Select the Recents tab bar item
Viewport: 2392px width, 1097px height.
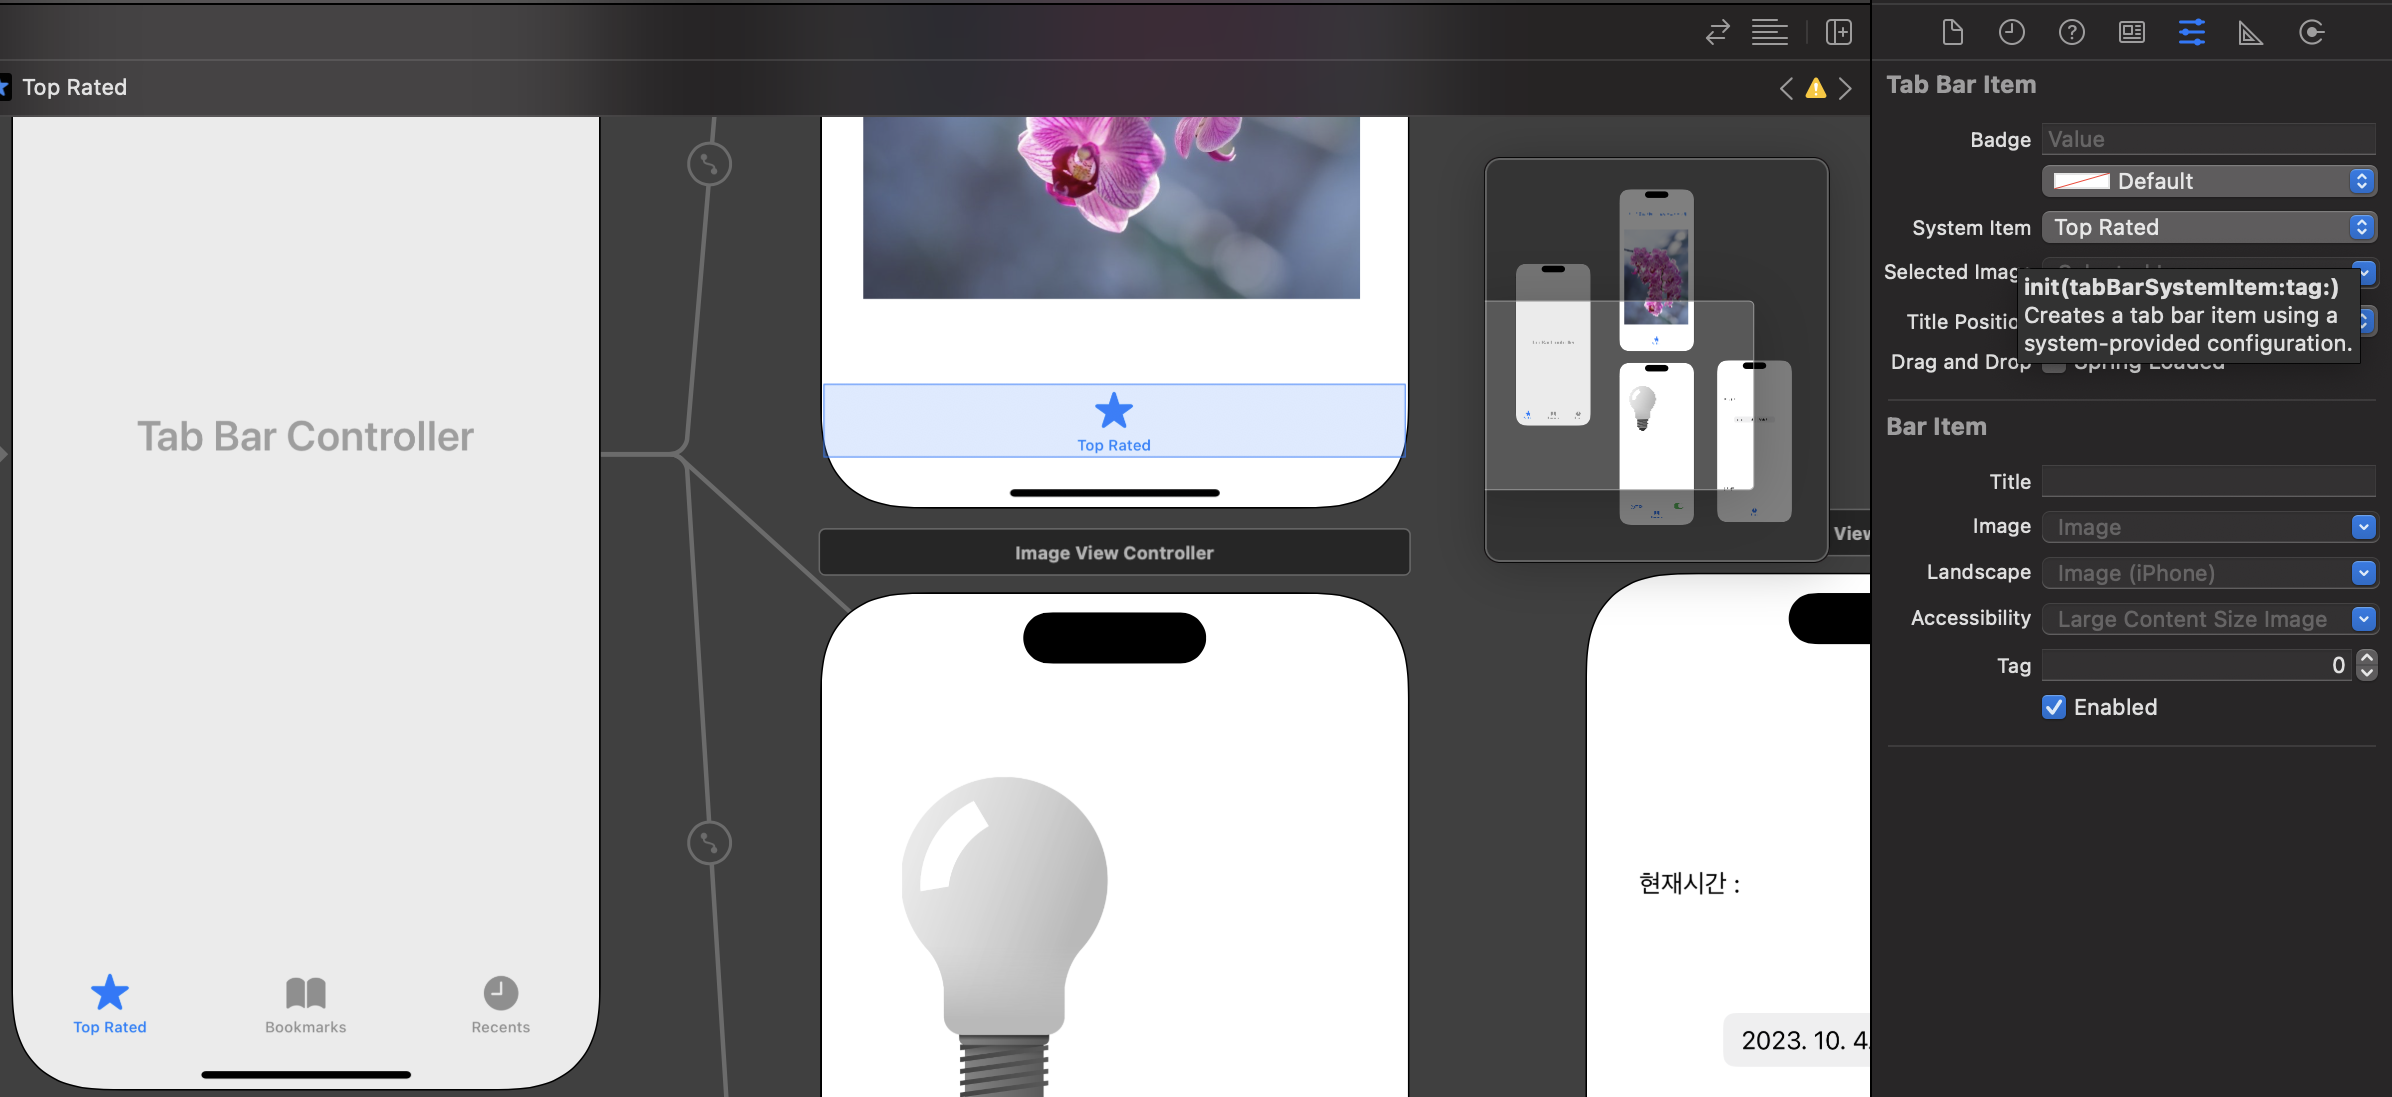[x=500, y=1004]
